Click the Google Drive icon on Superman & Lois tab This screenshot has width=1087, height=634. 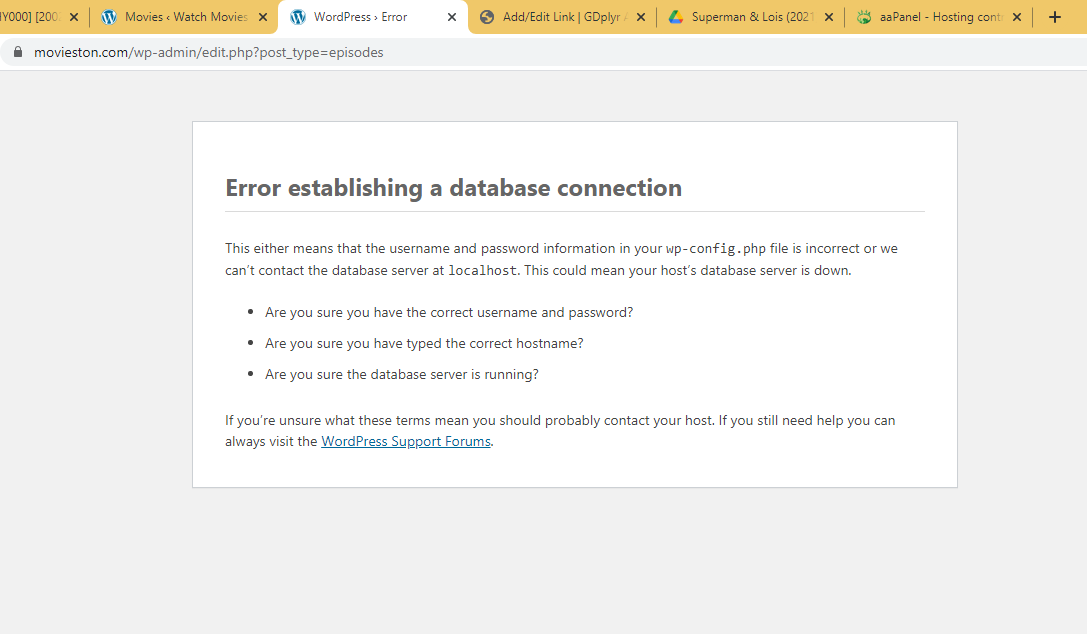coord(675,17)
